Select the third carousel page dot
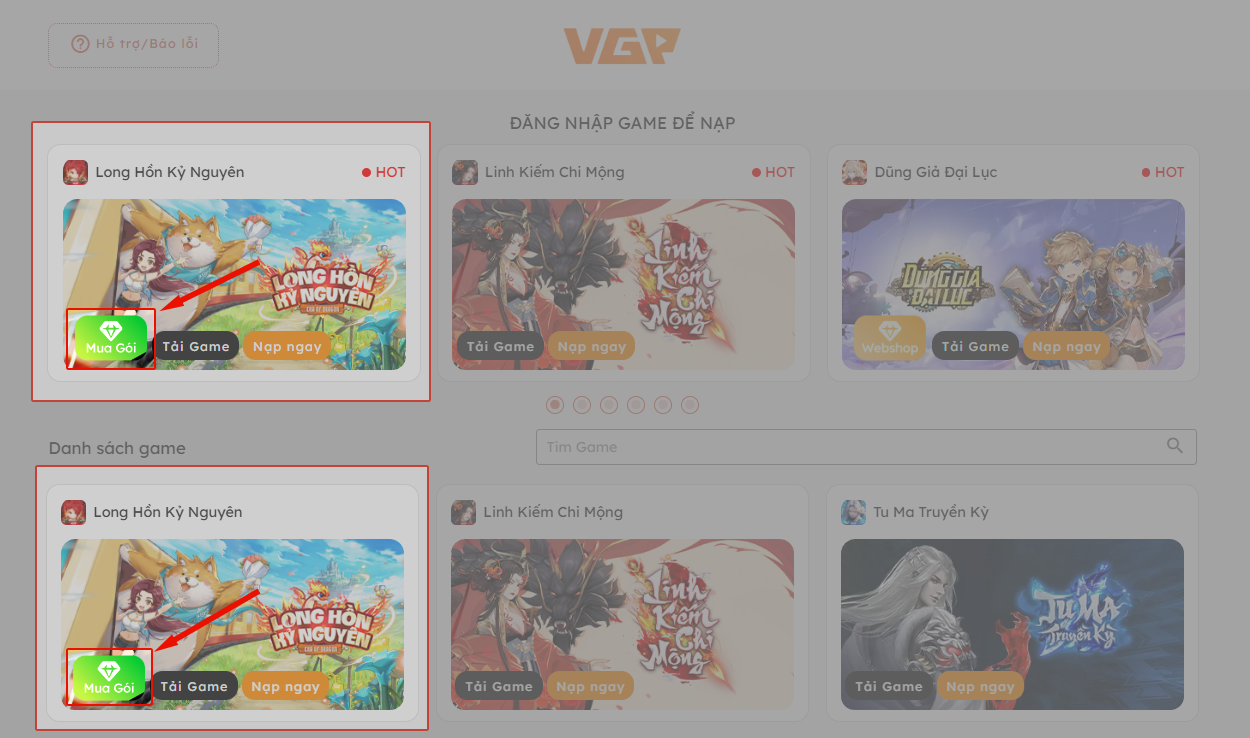Screen dimensions: 1250x738 pos(609,405)
